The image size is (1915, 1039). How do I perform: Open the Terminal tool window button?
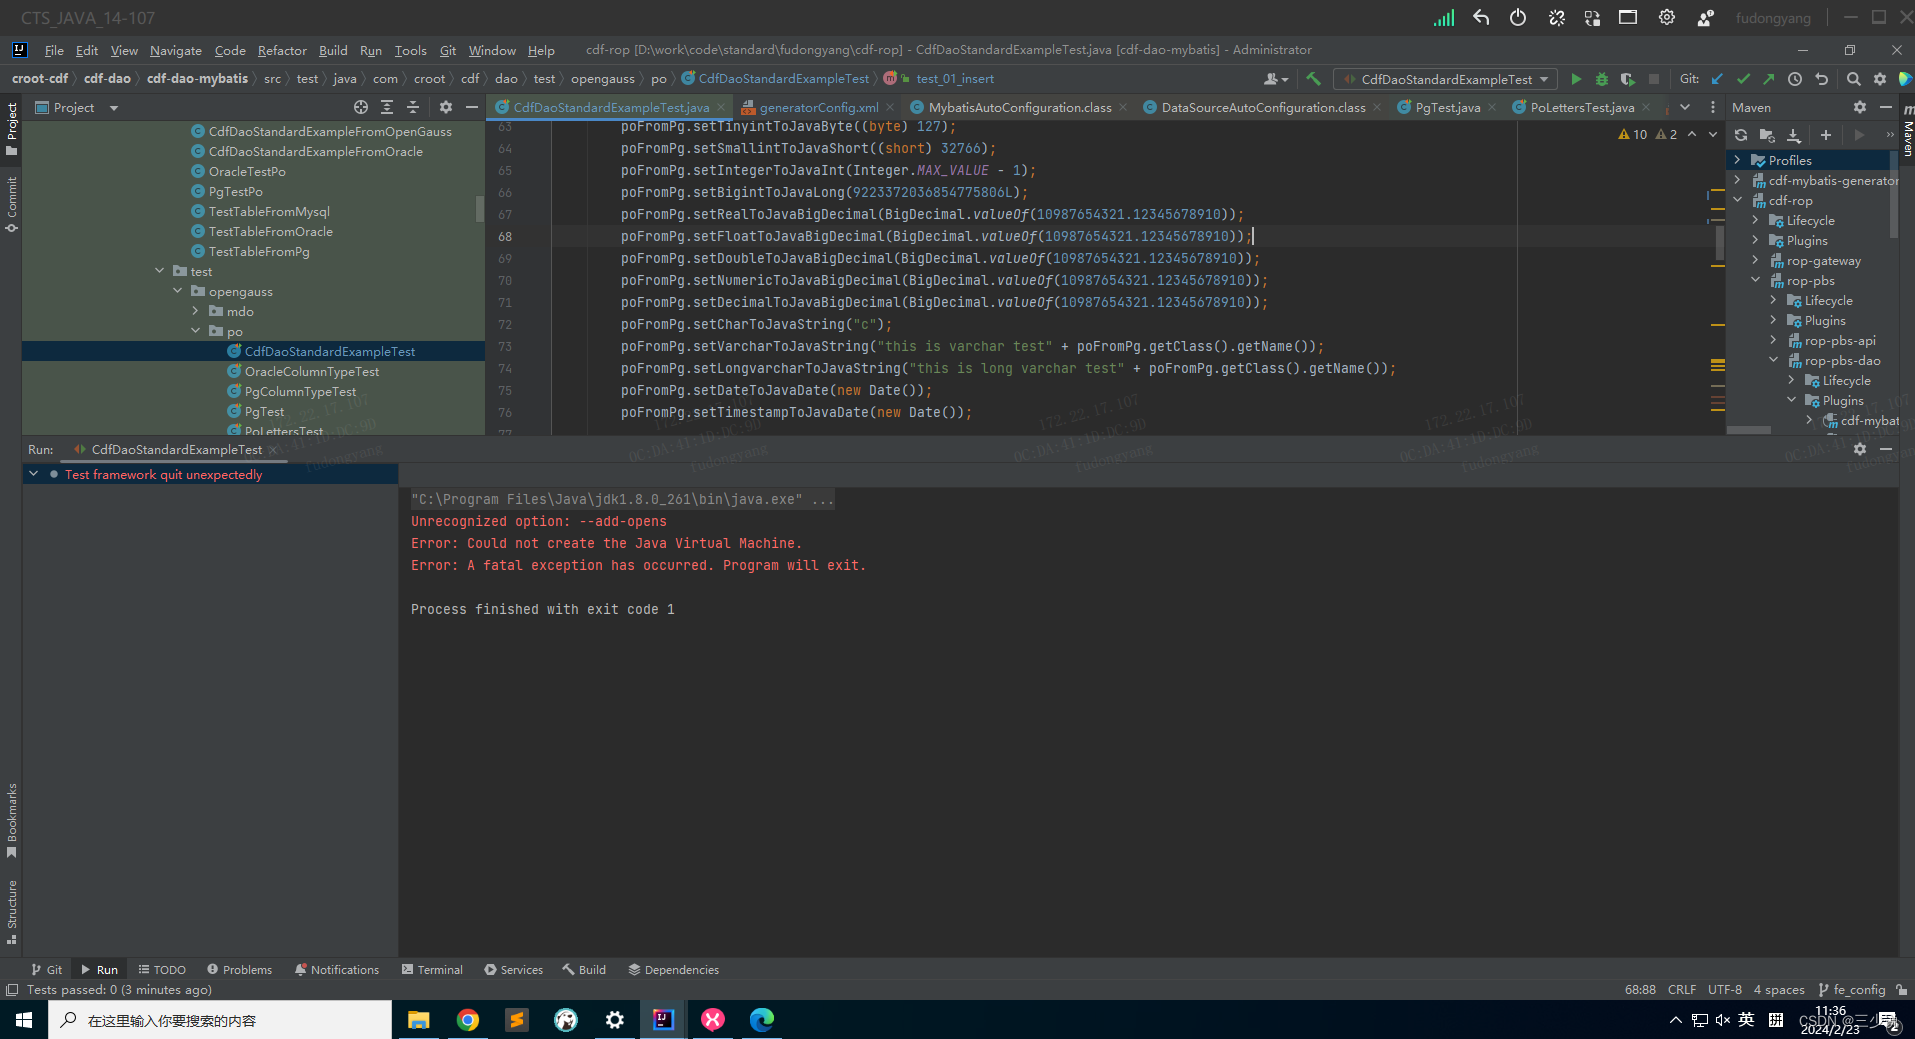pos(432,969)
